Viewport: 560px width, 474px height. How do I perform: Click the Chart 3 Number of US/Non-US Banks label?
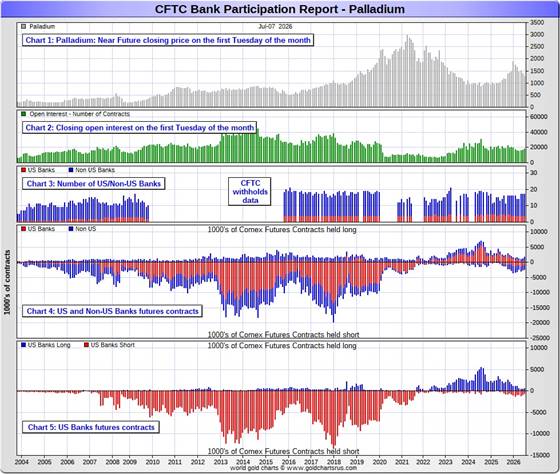click(94, 184)
